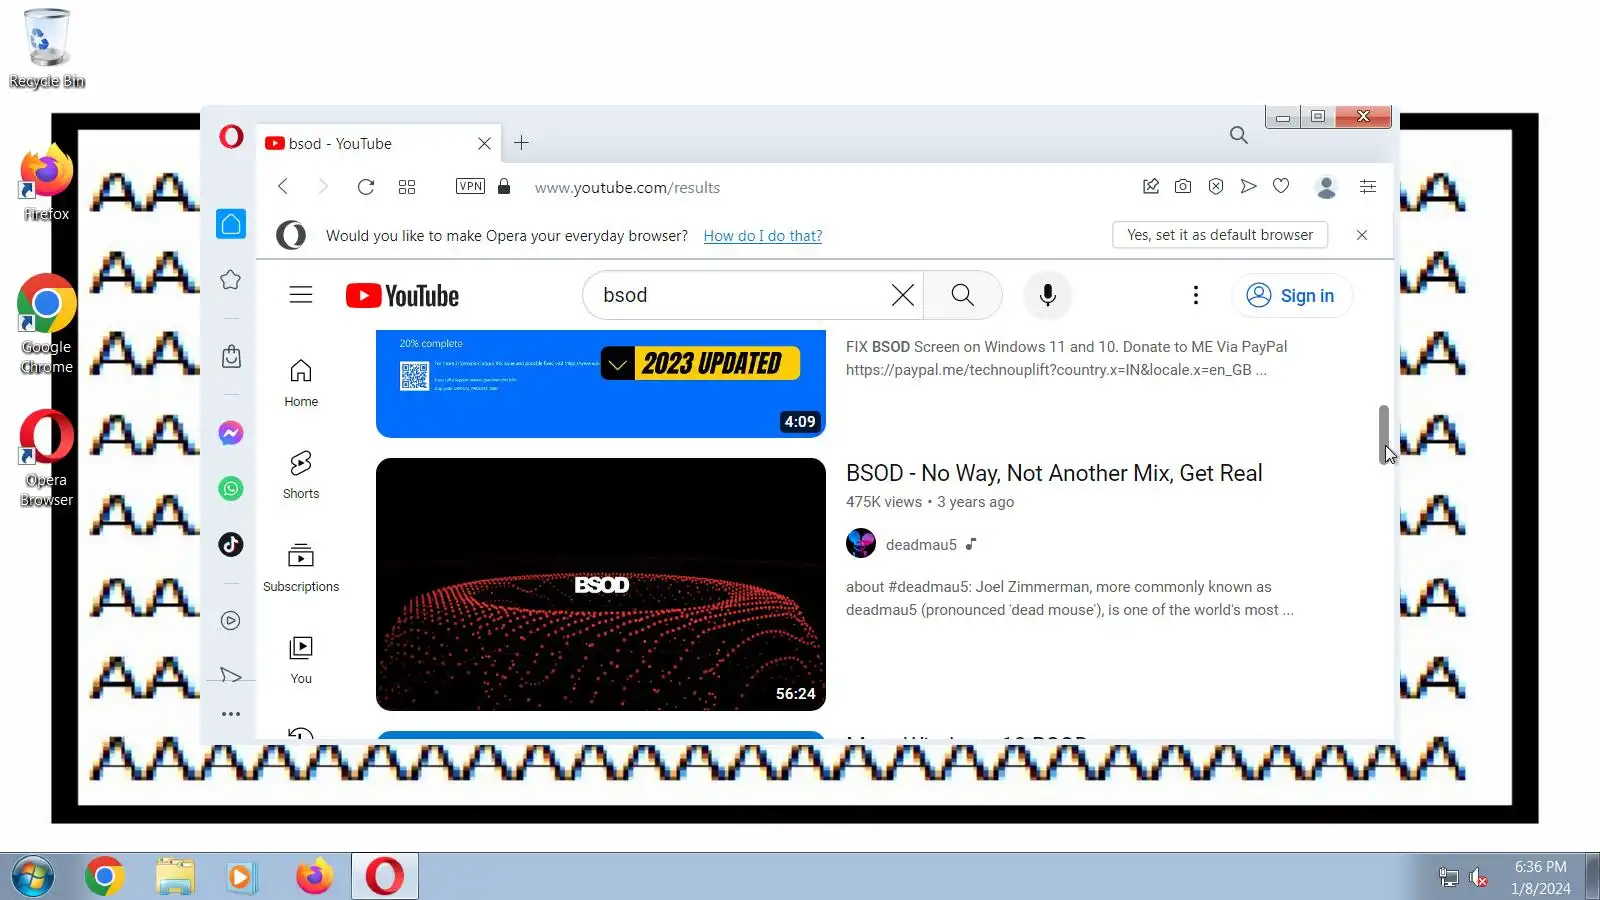Open the Flow send icon in the address bar

click(1248, 186)
